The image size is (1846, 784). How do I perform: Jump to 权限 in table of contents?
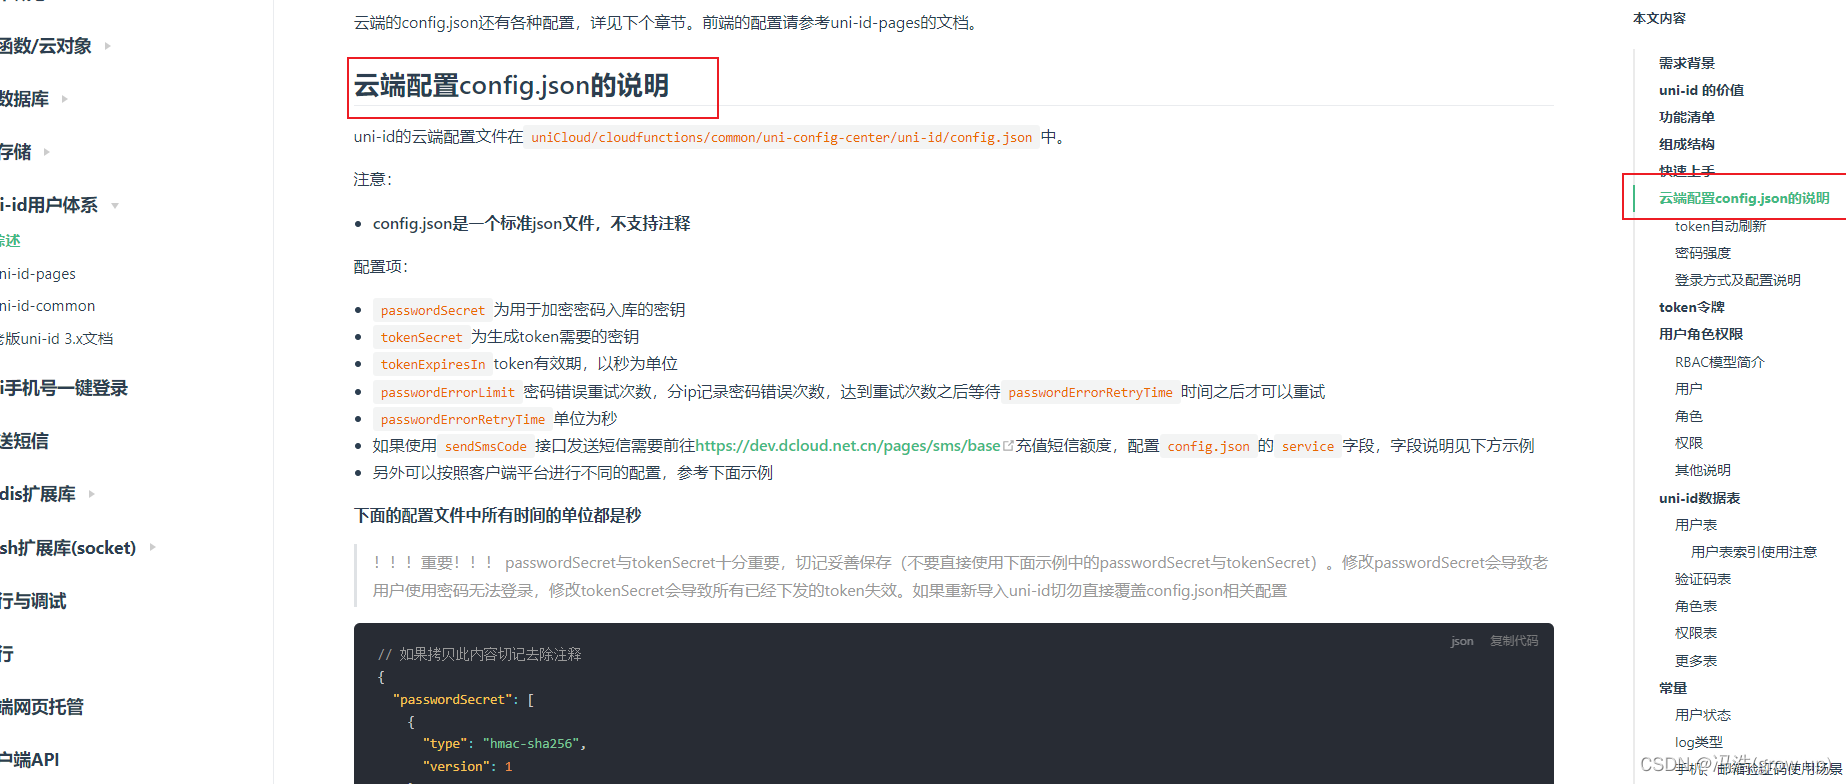pyautogui.click(x=1689, y=443)
